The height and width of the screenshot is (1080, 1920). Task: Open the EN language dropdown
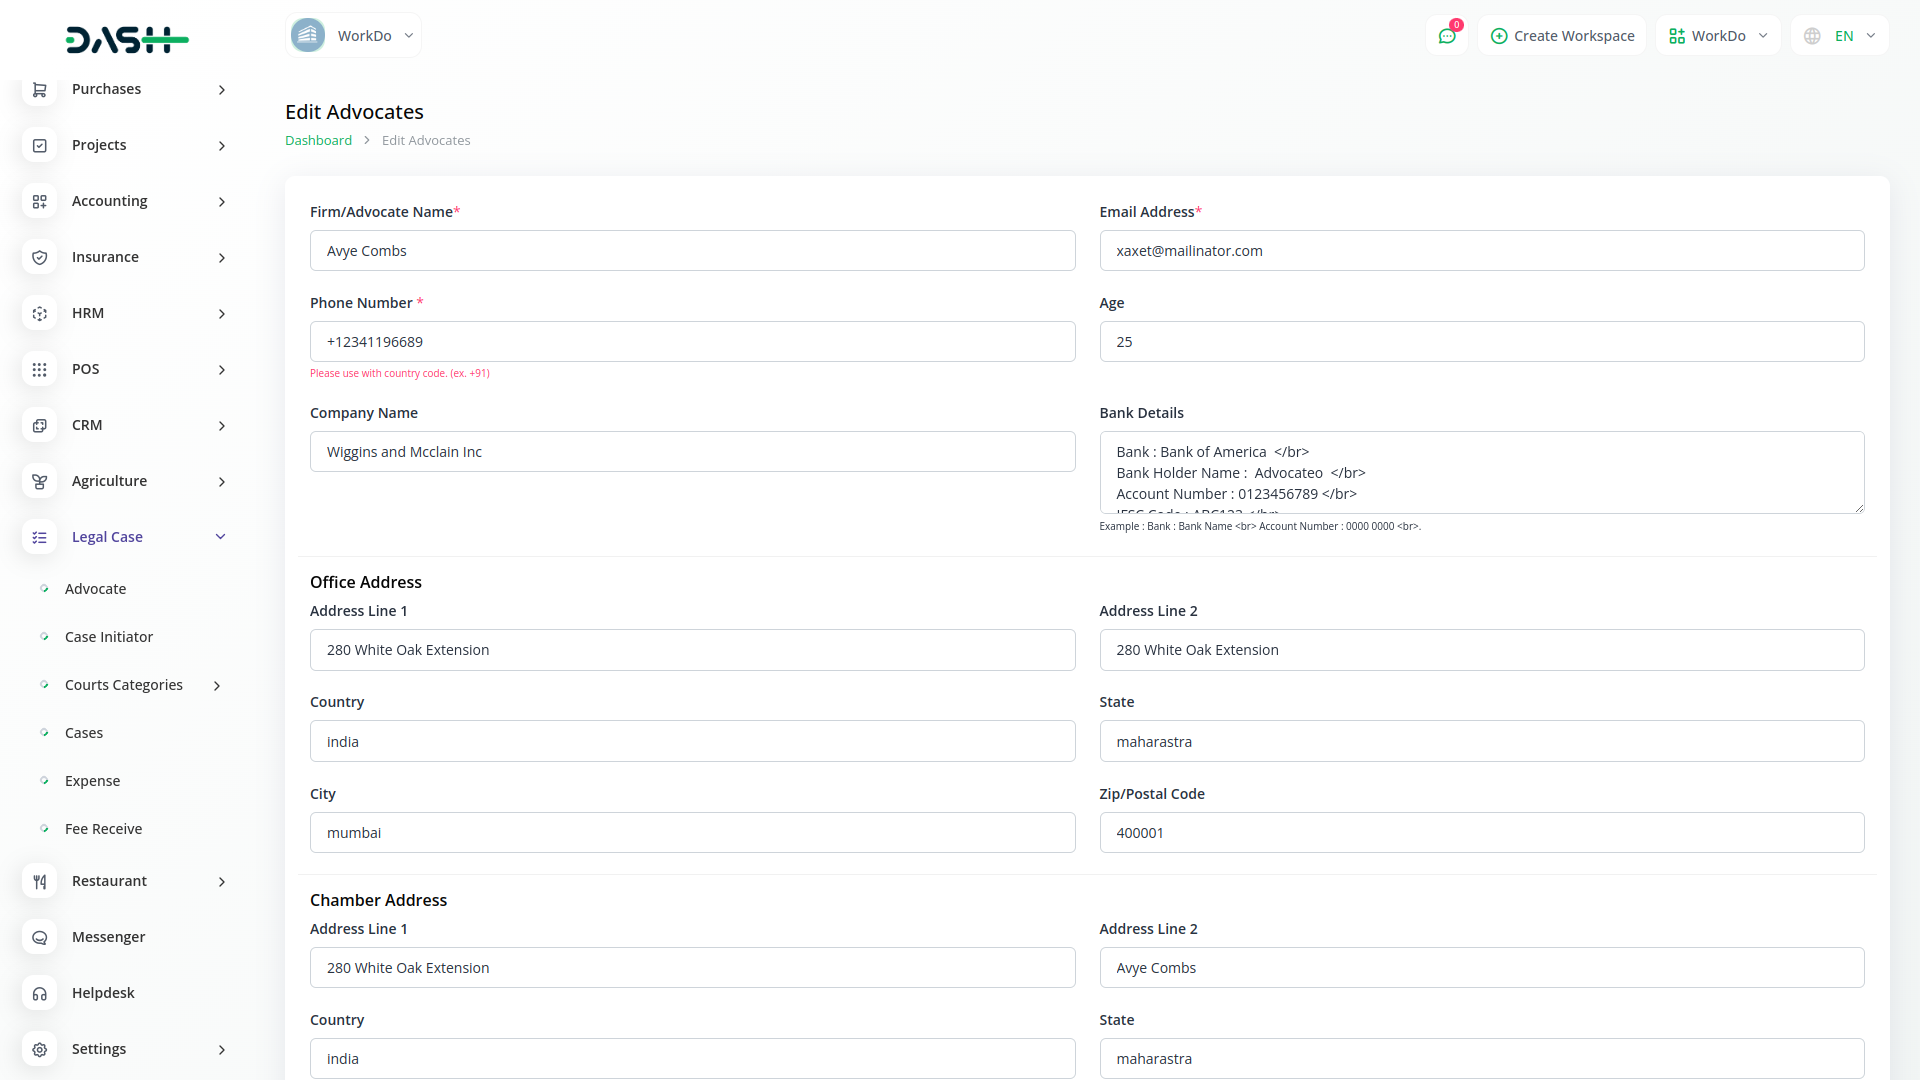coord(1840,36)
